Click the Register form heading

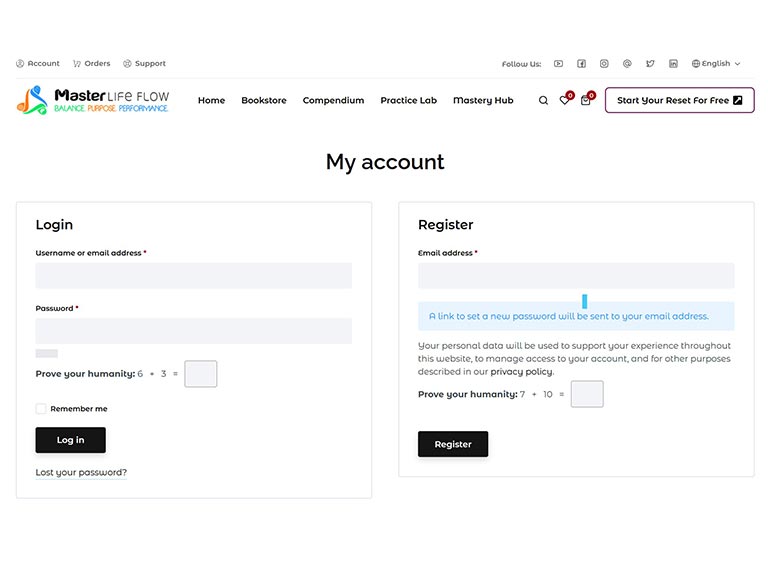coord(446,225)
